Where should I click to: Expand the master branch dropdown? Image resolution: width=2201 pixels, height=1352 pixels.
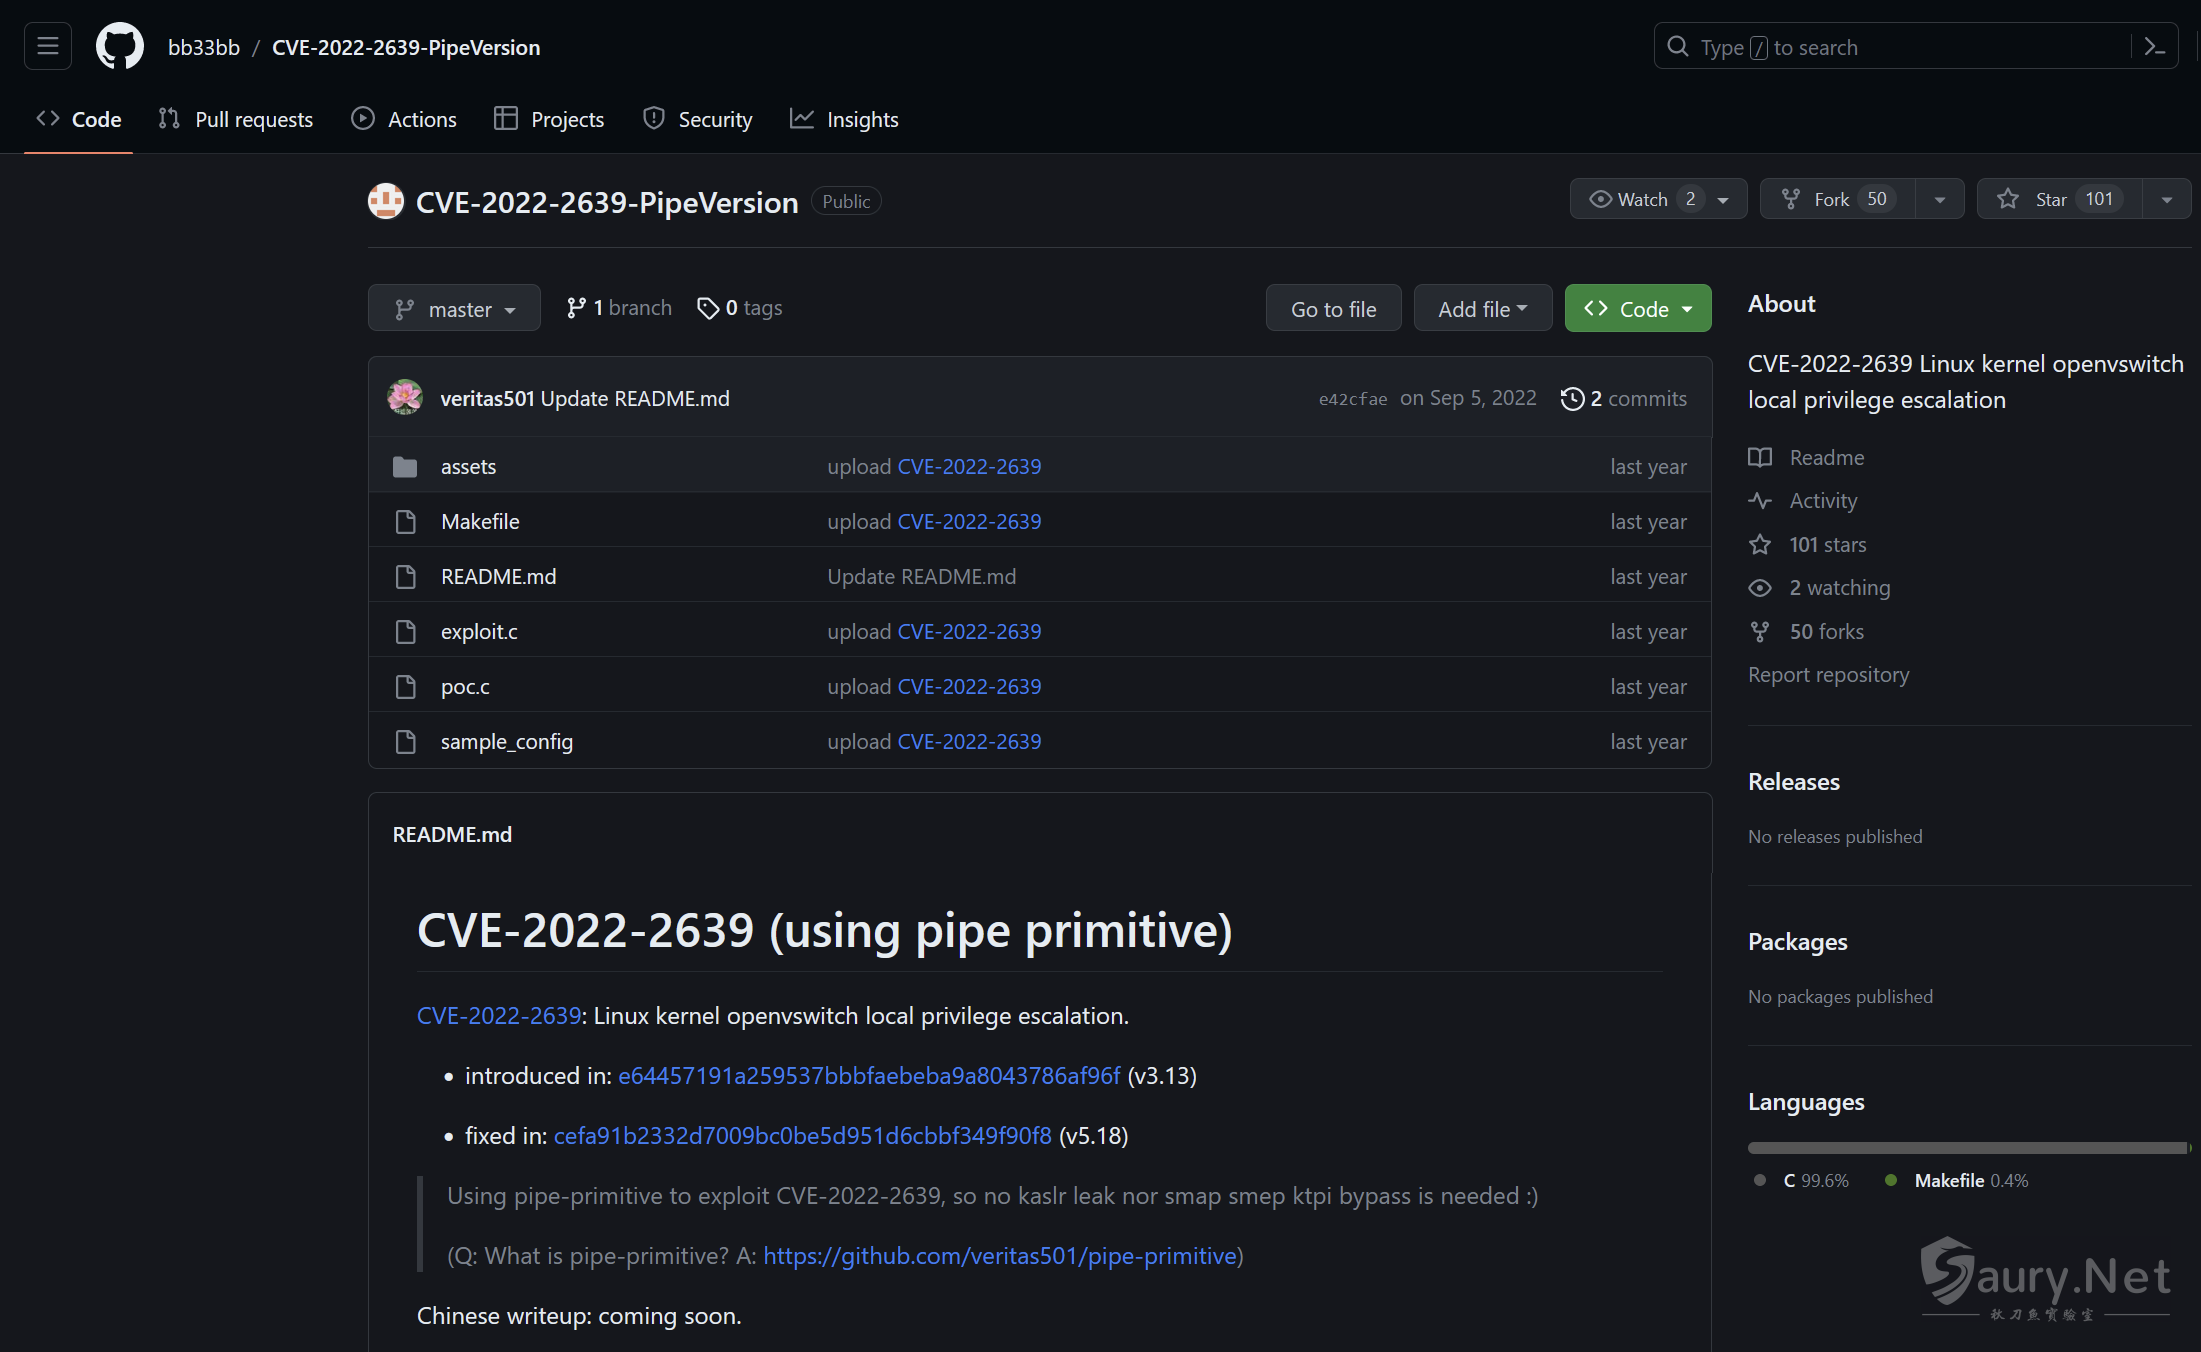[x=454, y=307]
